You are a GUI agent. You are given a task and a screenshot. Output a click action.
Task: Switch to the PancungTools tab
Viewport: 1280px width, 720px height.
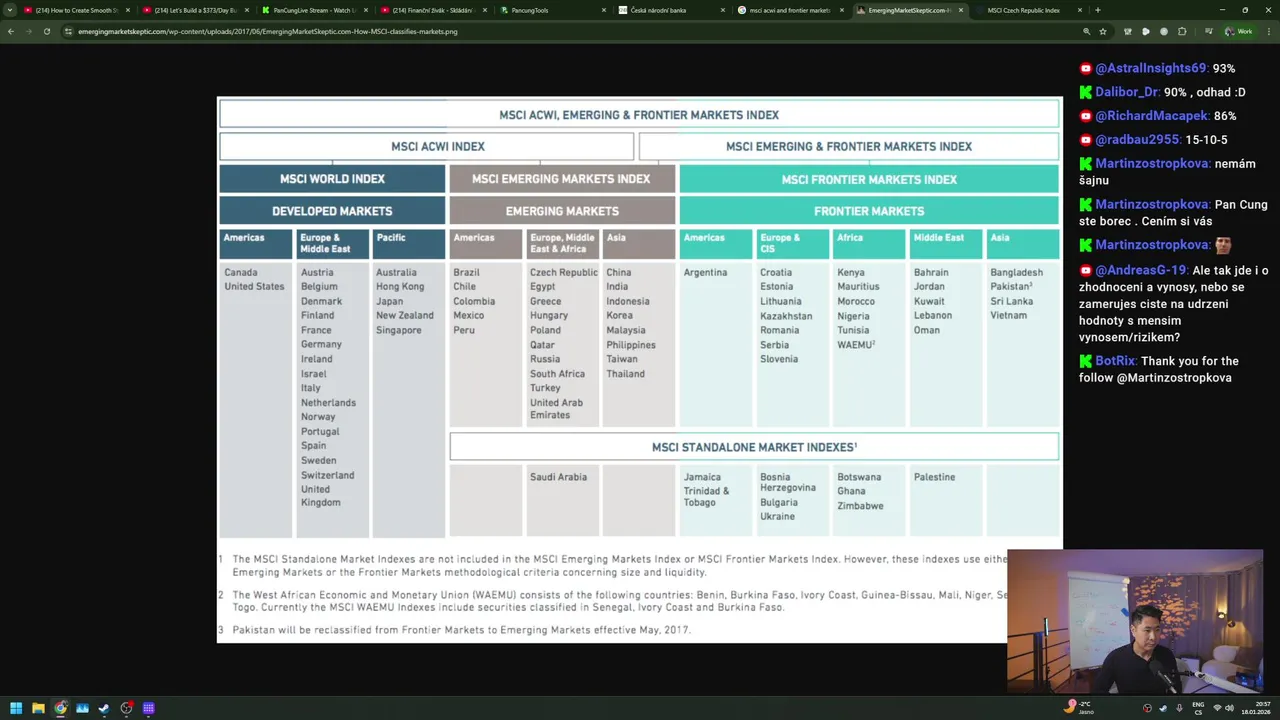(553, 10)
